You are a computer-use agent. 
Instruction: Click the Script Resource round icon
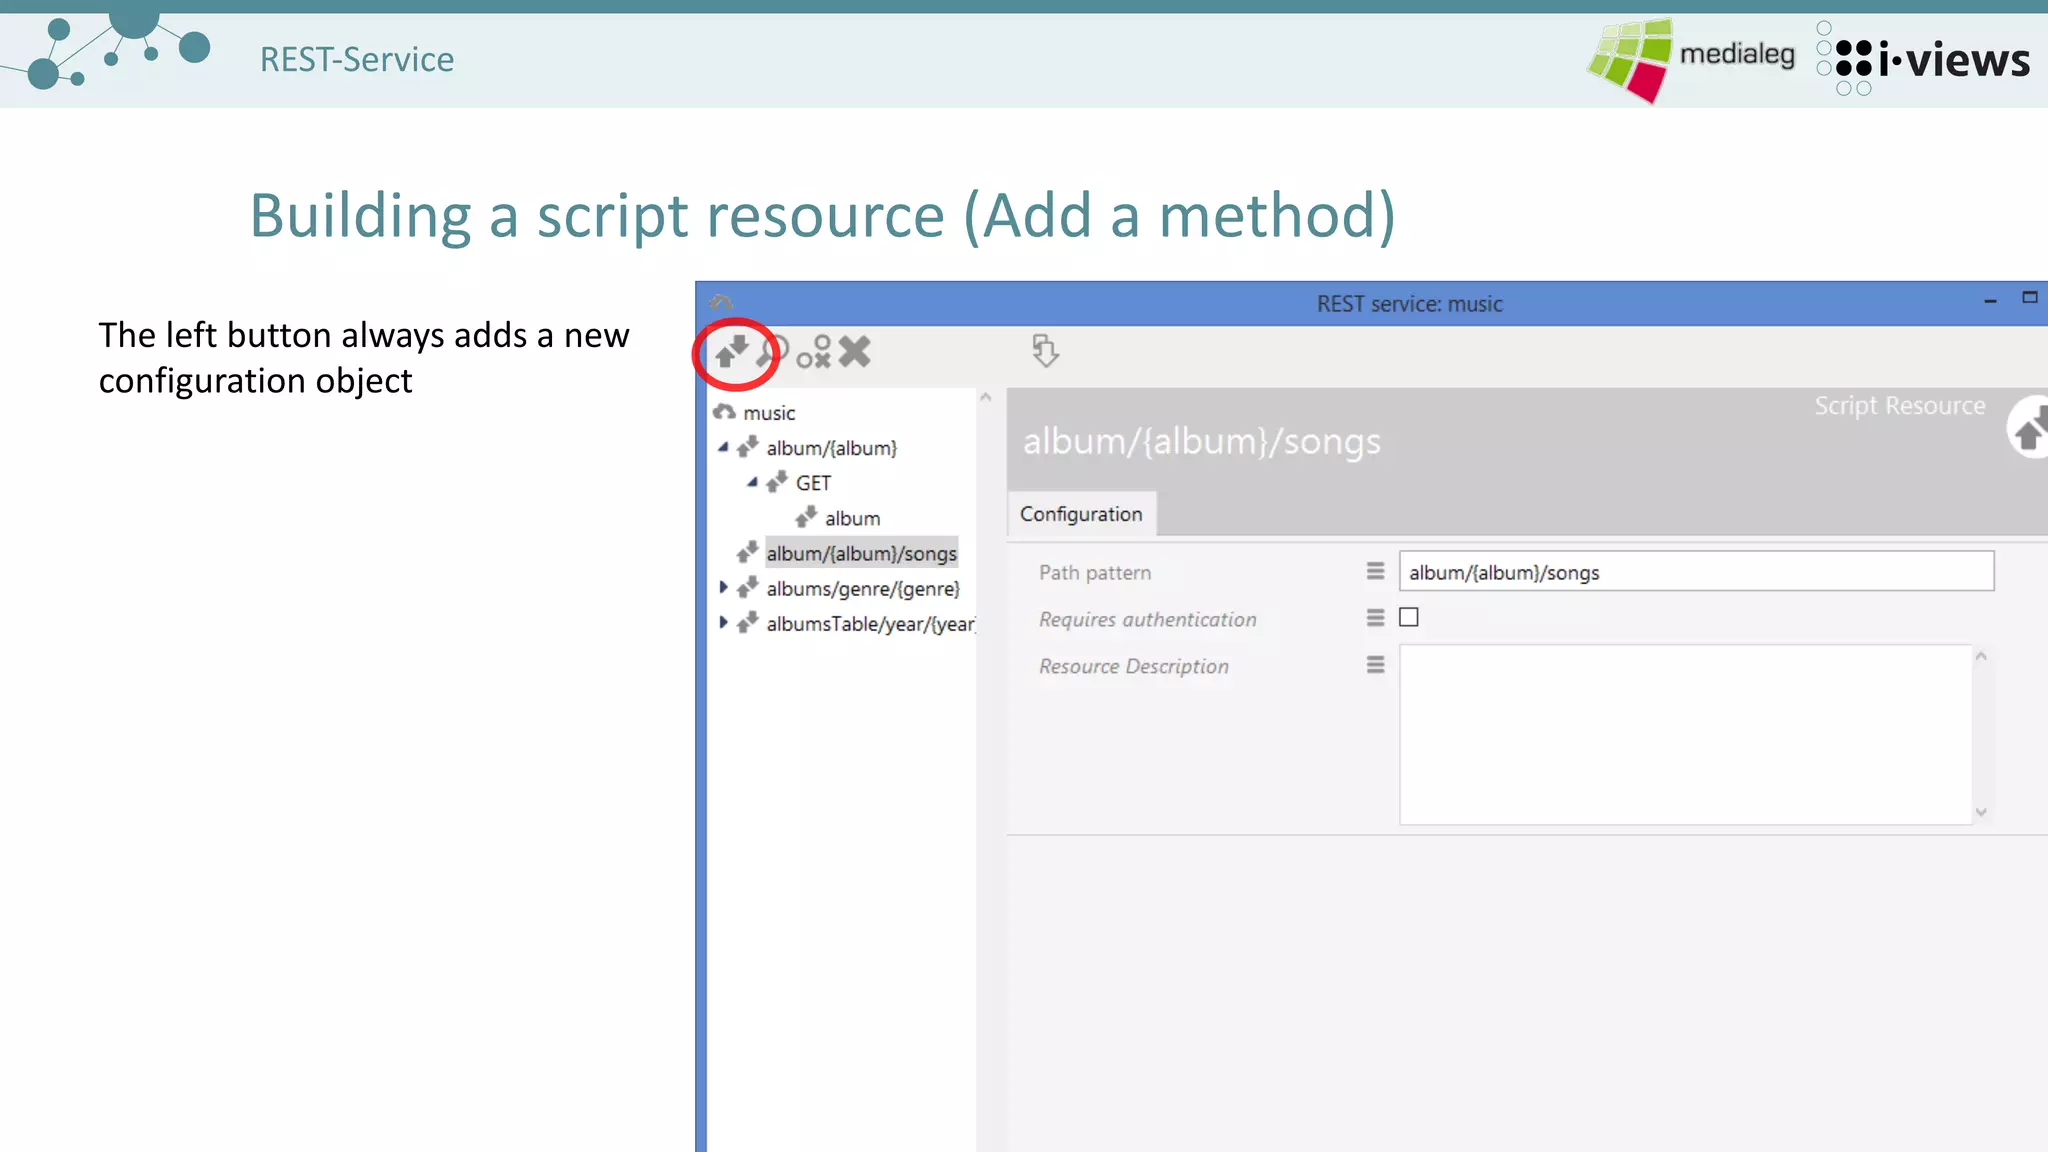point(2028,428)
